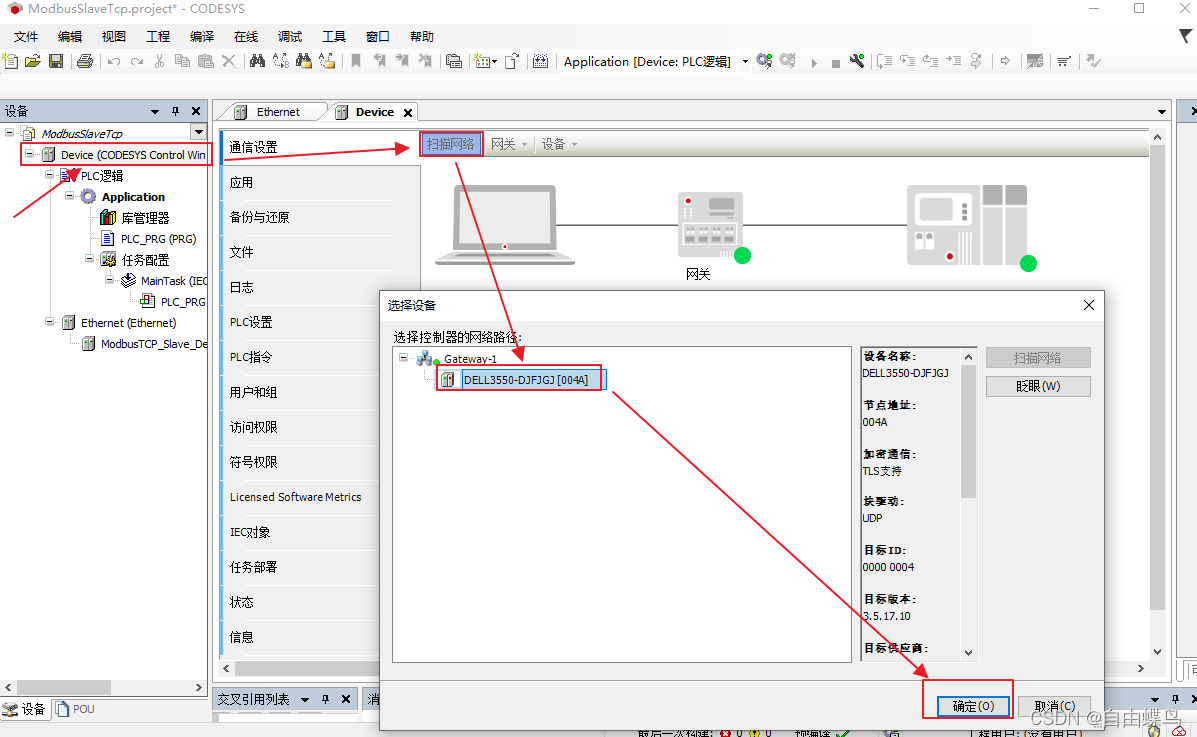
Task: Open the 网关 dropdown in the communication toolbar
Action: pos(509,144)
